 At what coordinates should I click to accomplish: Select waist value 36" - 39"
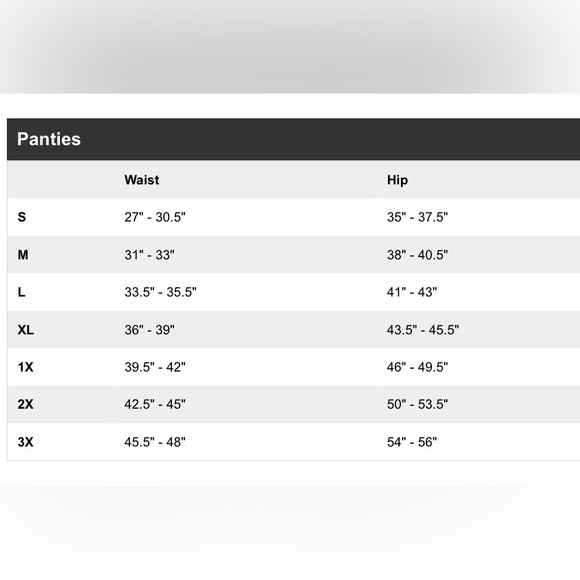click(x=149, y=330)
